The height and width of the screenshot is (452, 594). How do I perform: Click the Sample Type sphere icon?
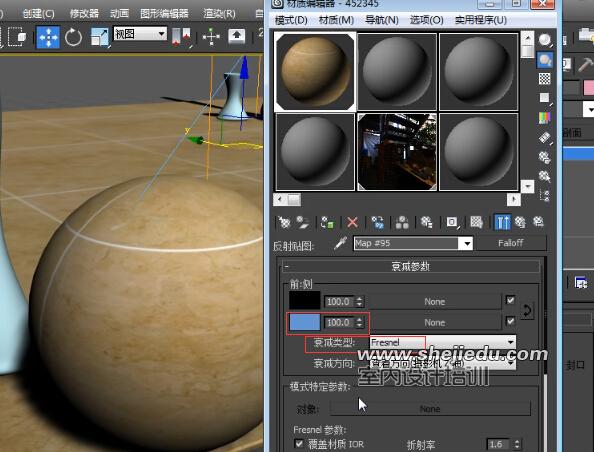pyautogui.click(x=545, y=40)
